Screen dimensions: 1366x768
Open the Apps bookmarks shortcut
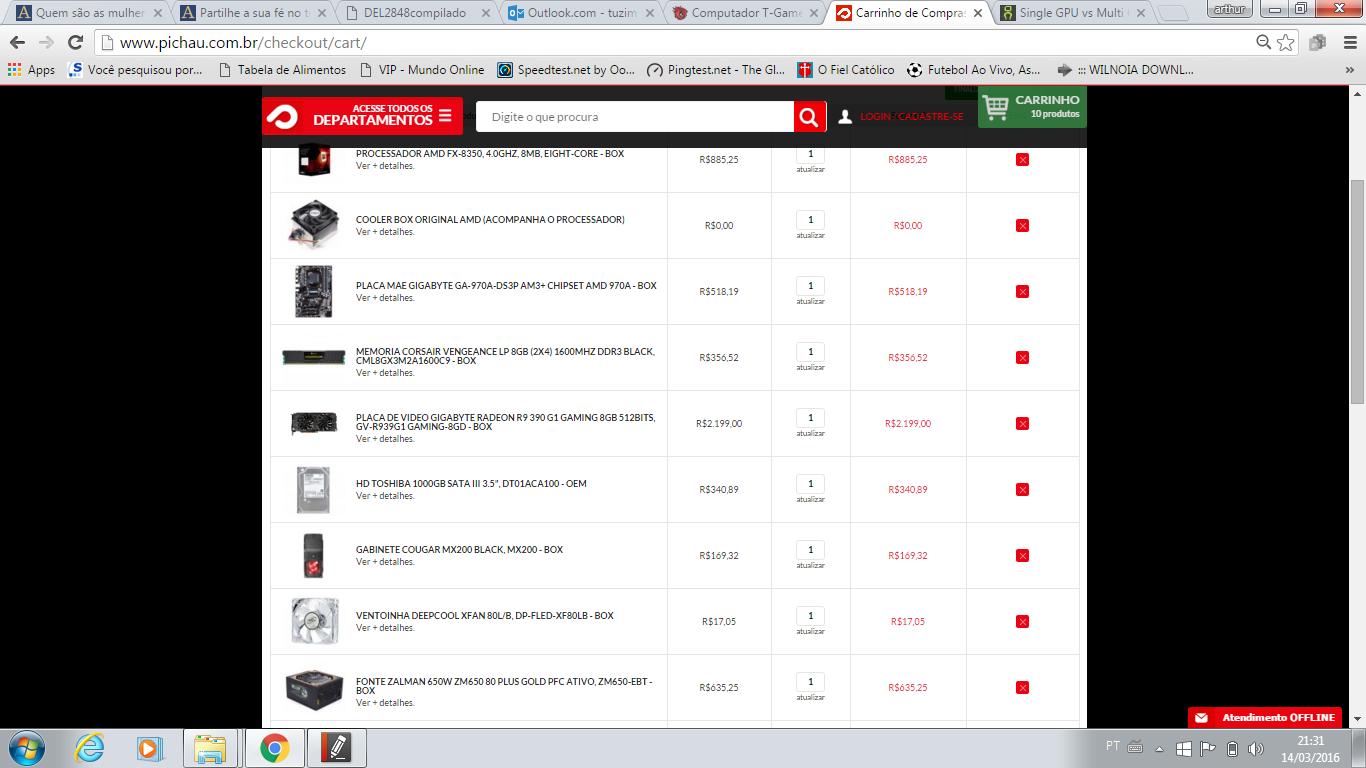(31, 70)
